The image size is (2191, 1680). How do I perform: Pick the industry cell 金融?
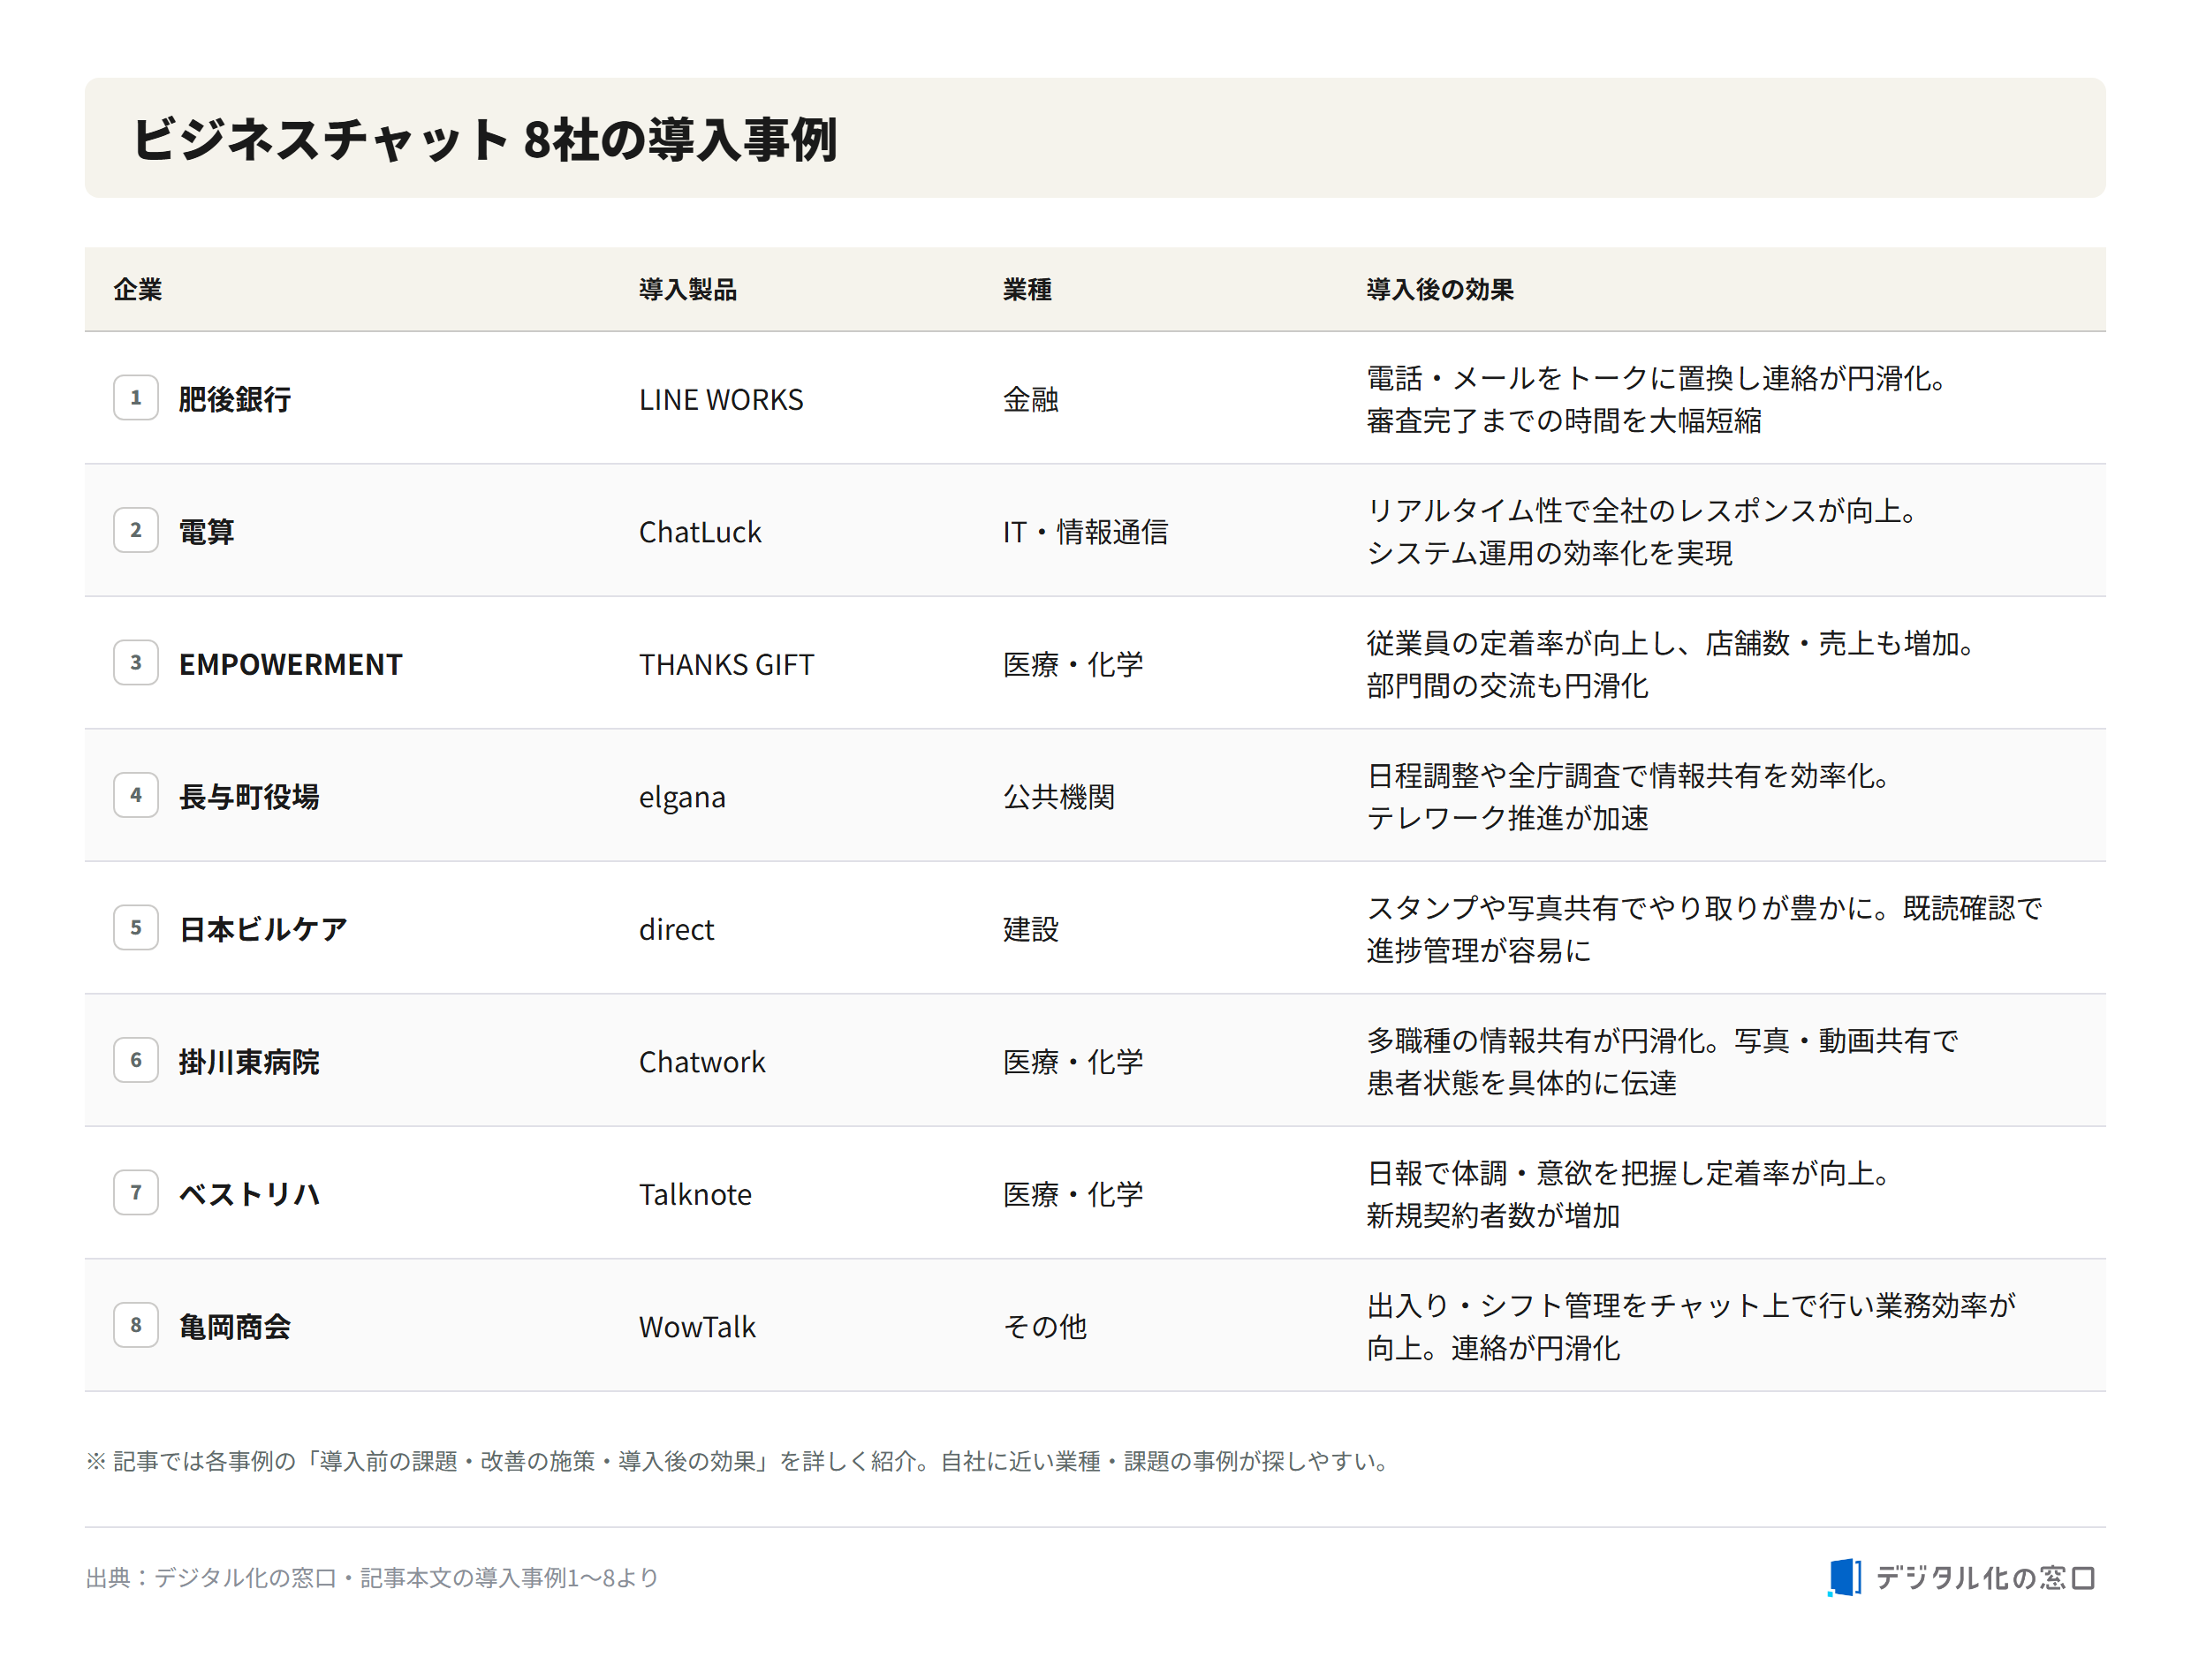point(1031,399)
